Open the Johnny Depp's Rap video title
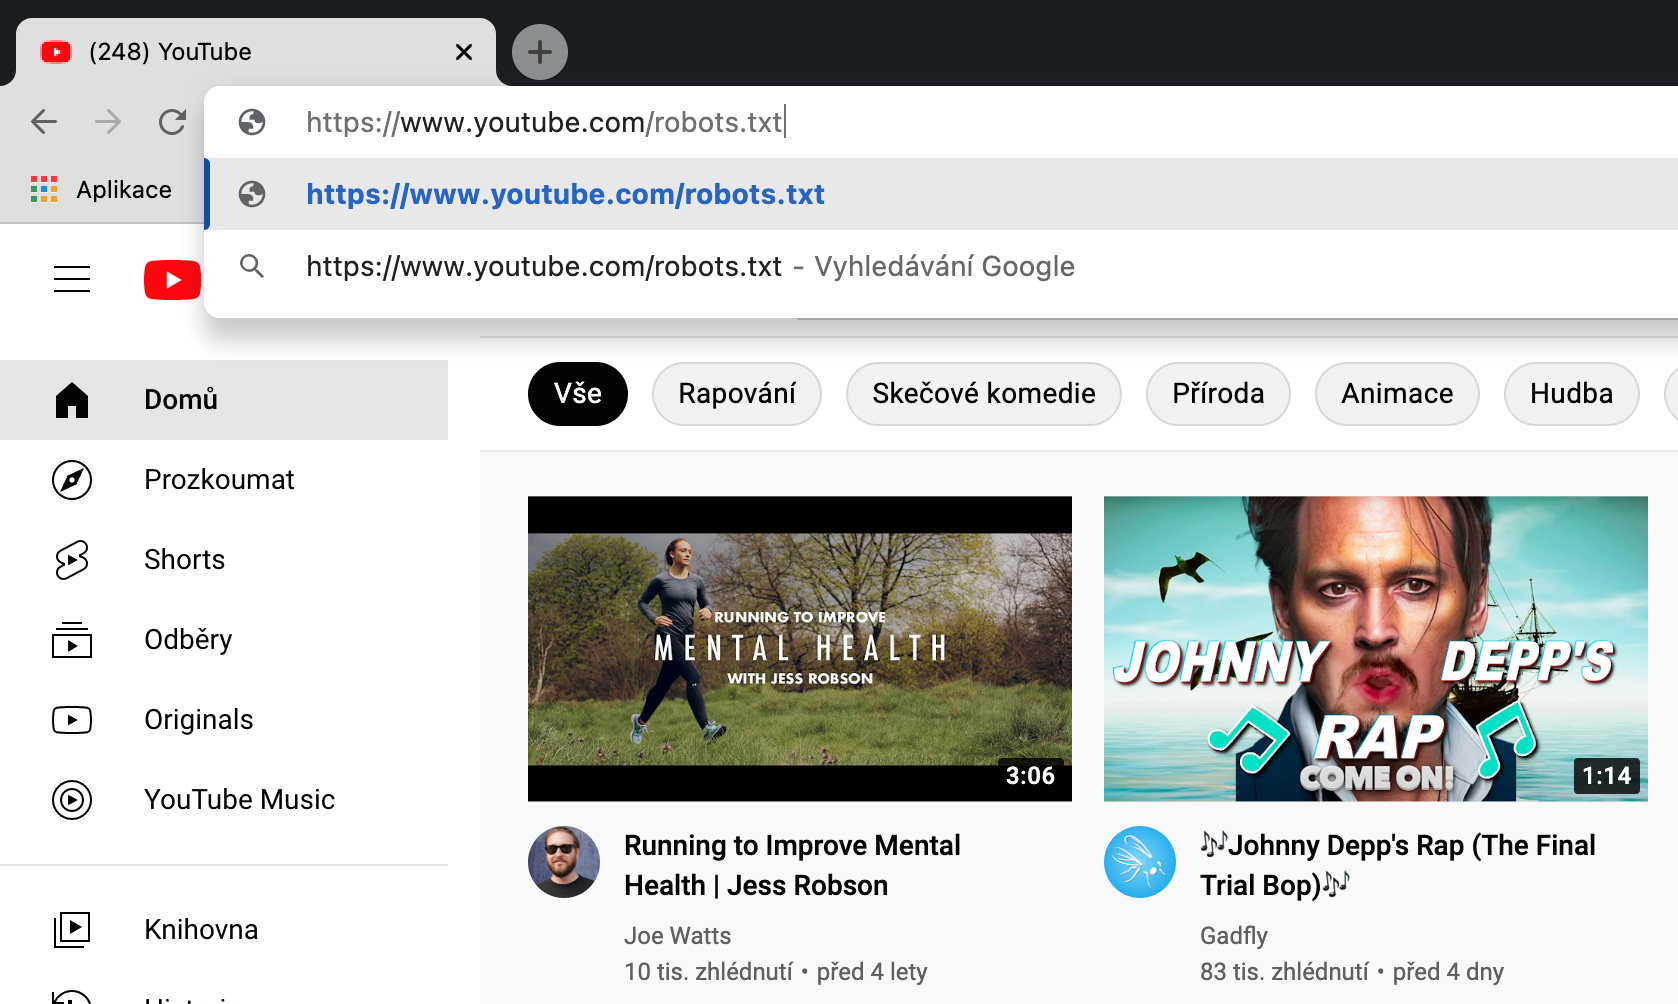Image resolution: width=1678 pixels, height=1004 pixels. (x=1398, y=866)
